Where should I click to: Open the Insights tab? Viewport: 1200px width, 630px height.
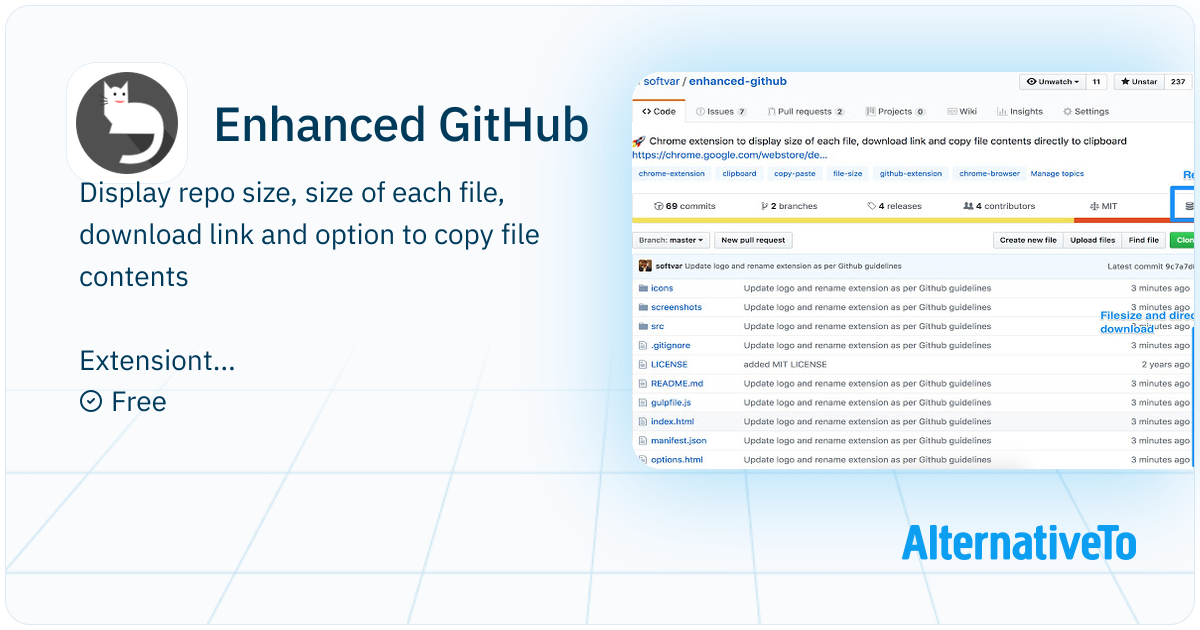pos(1020,112)
